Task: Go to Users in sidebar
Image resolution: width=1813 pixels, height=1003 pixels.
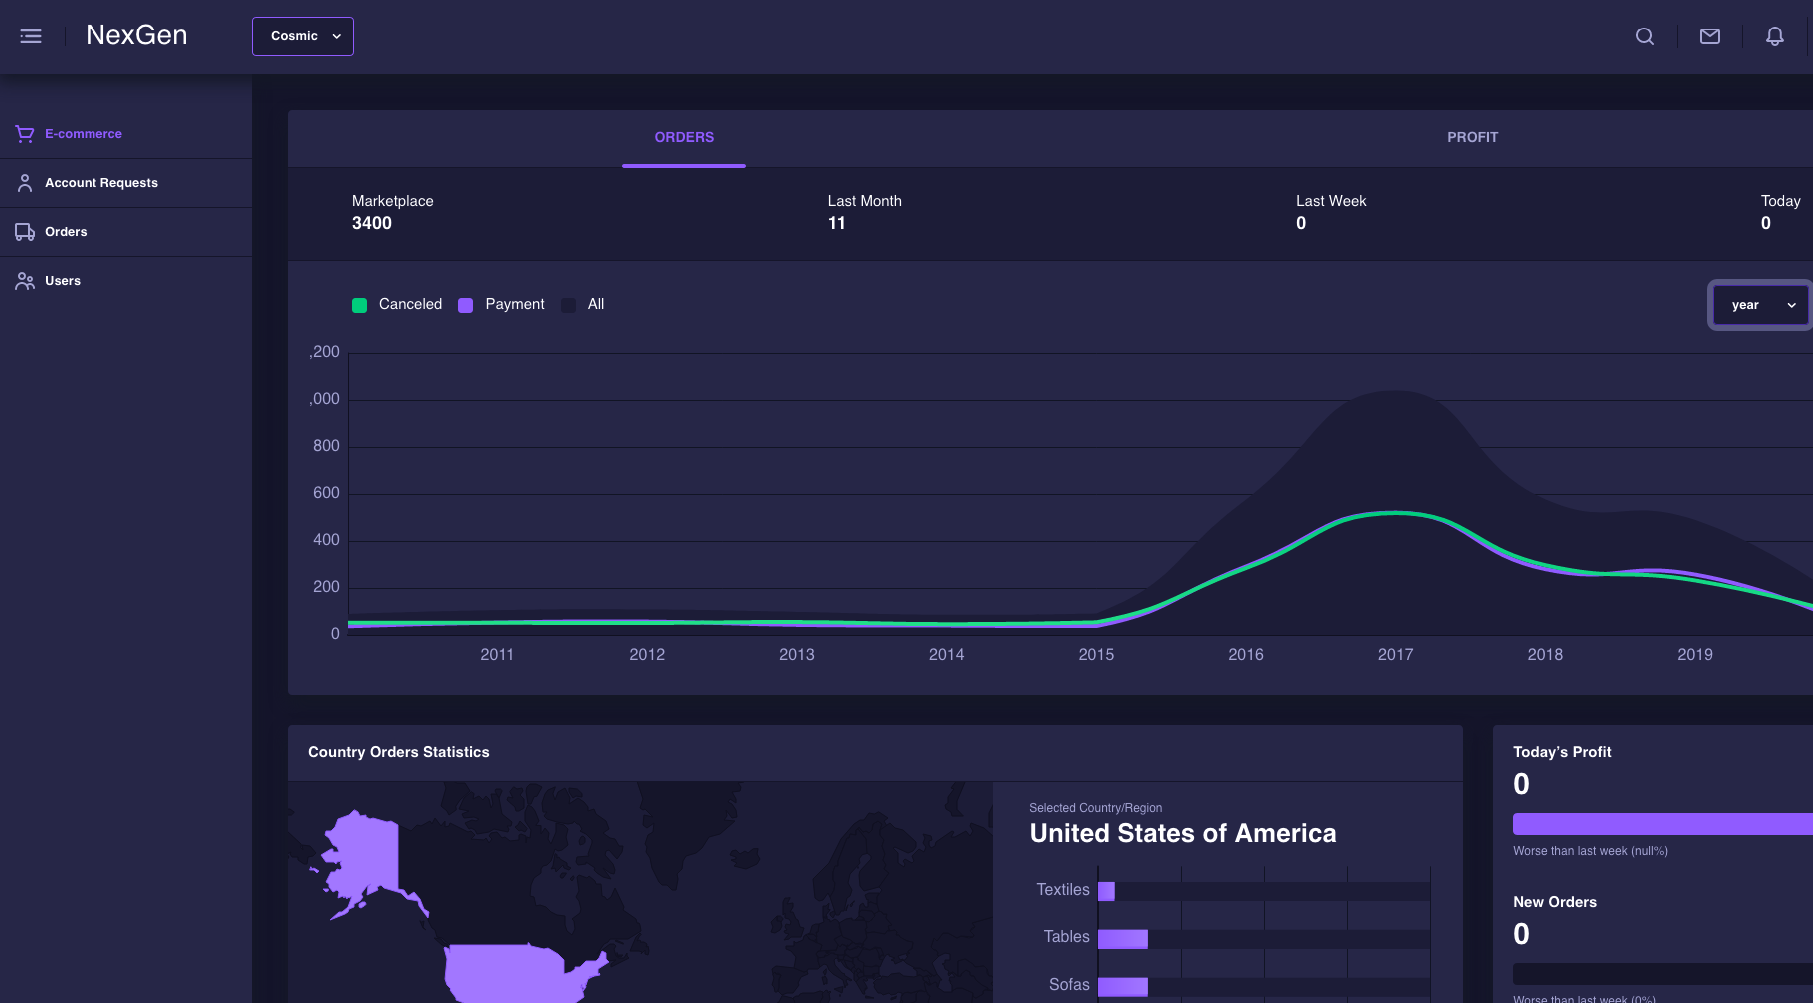Action: point(126,281)
